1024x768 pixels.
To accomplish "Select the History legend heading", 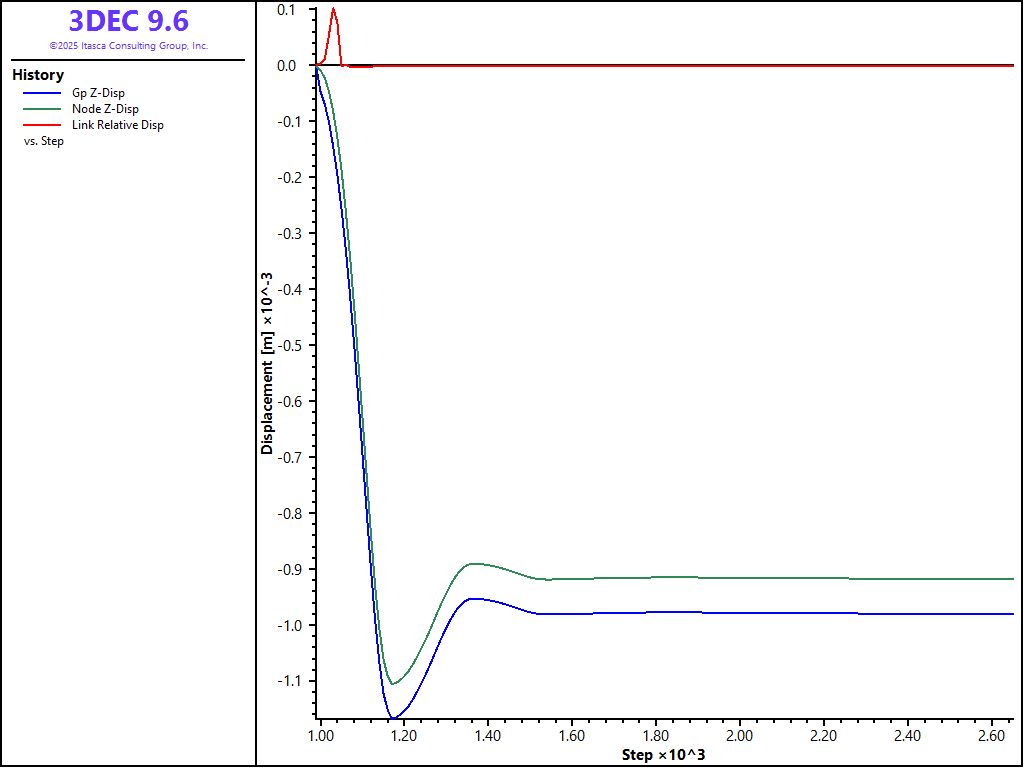I will click(x=38, y=75).
